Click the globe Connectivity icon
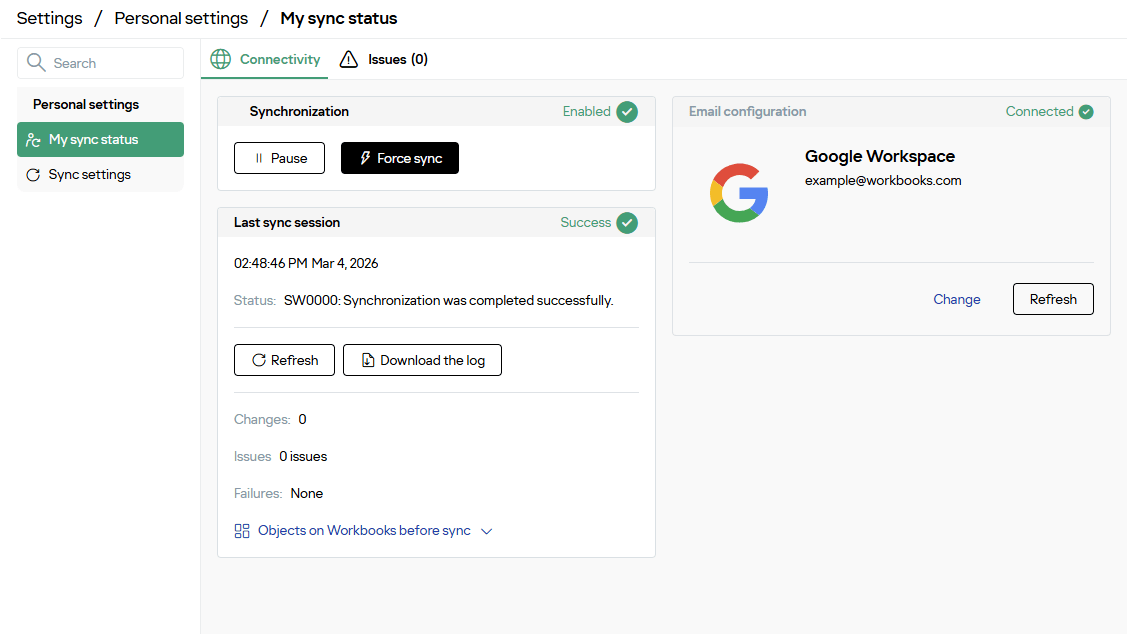 [220, 60]
